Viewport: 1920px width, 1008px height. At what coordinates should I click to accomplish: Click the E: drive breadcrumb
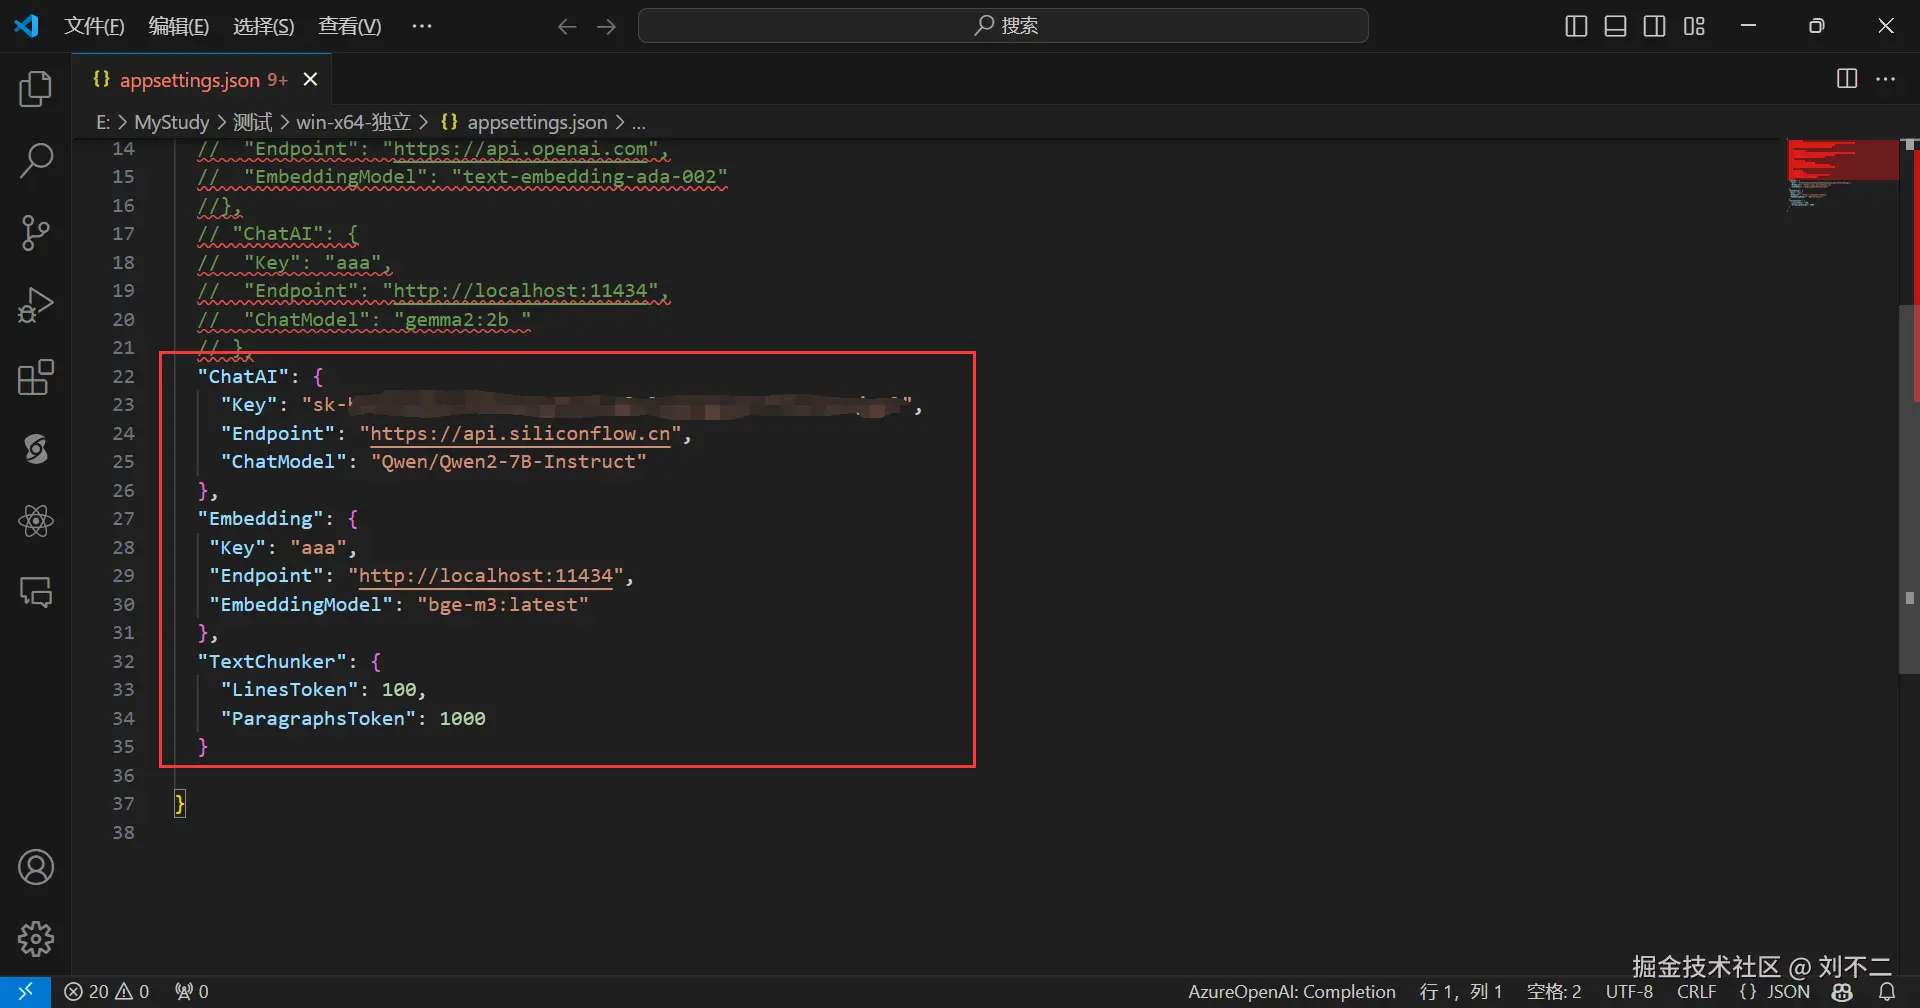click(103, 122)
